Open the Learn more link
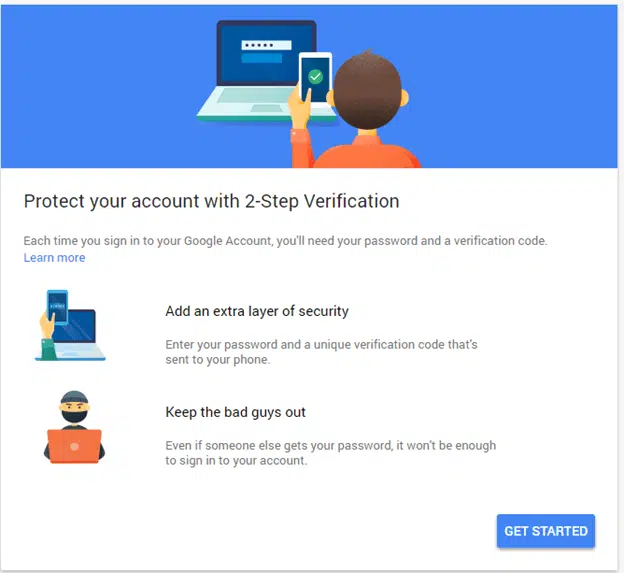Image resolution: width=624 pixels, height=573 pixels. click(x=54, y=257)
